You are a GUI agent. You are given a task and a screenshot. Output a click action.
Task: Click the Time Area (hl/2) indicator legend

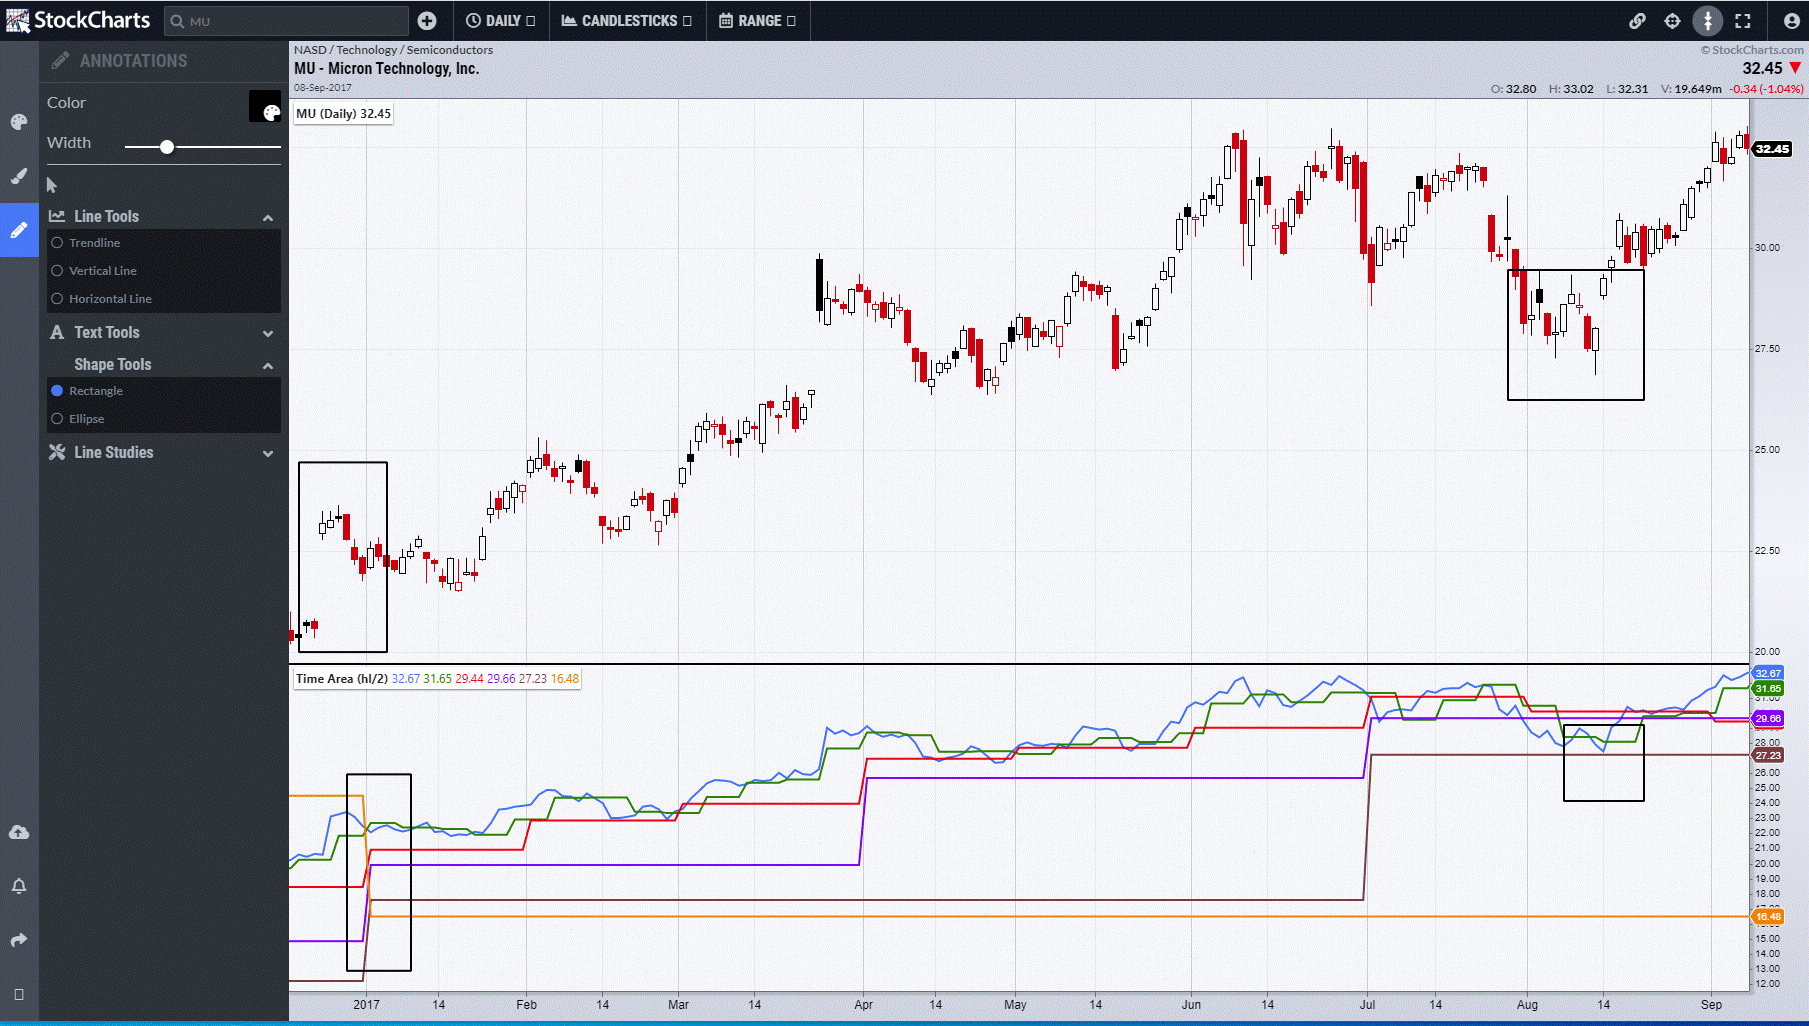coord(437,679)
